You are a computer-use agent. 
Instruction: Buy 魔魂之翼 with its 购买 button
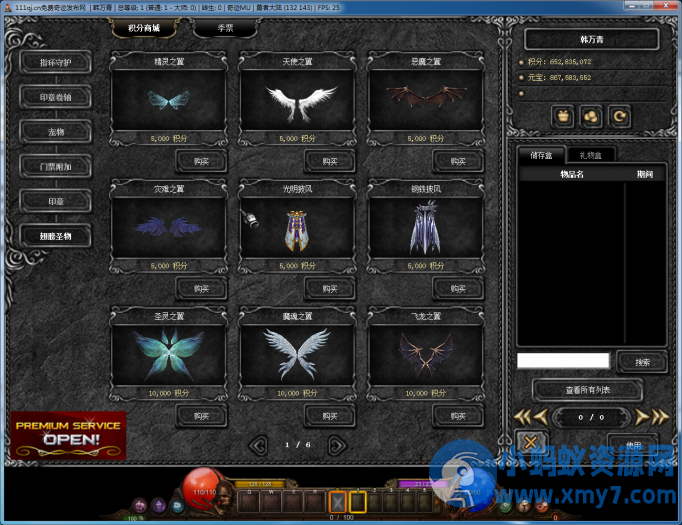(330, 416)
